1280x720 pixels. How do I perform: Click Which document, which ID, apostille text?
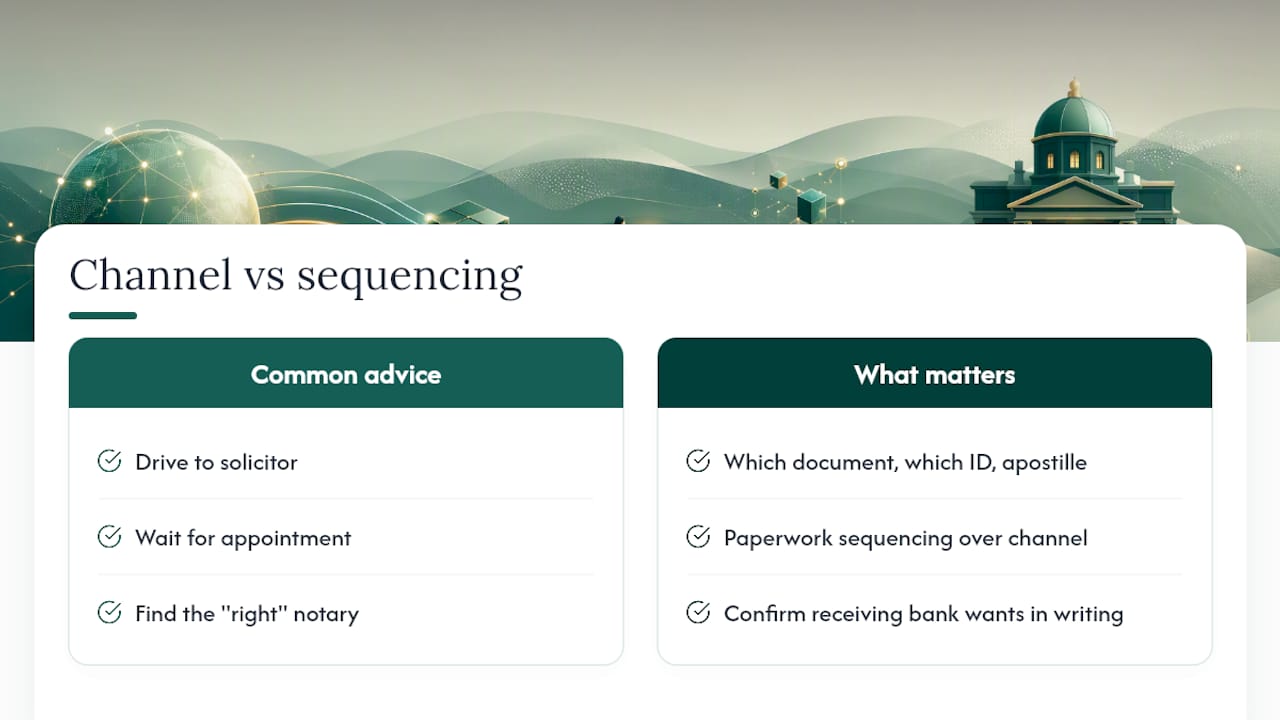[x=905, y=462]
